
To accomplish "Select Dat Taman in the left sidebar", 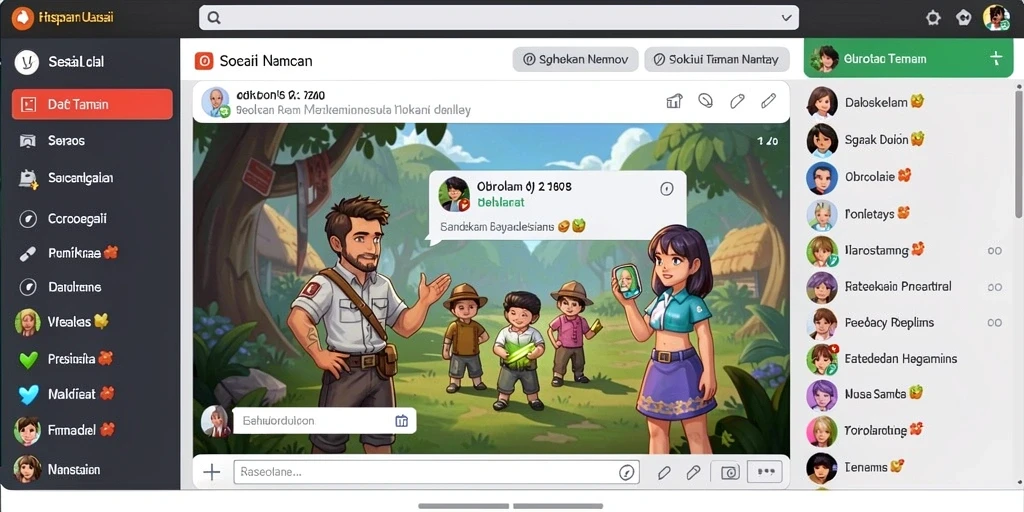I will 92,104.
